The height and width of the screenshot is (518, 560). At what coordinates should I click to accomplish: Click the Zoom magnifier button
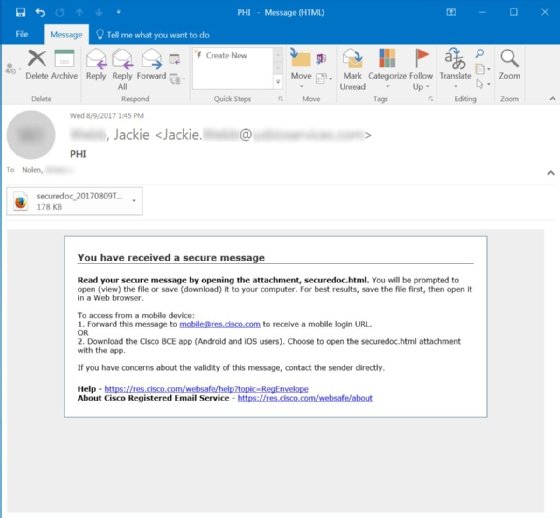pyautogui.click(x=509, y=65)
